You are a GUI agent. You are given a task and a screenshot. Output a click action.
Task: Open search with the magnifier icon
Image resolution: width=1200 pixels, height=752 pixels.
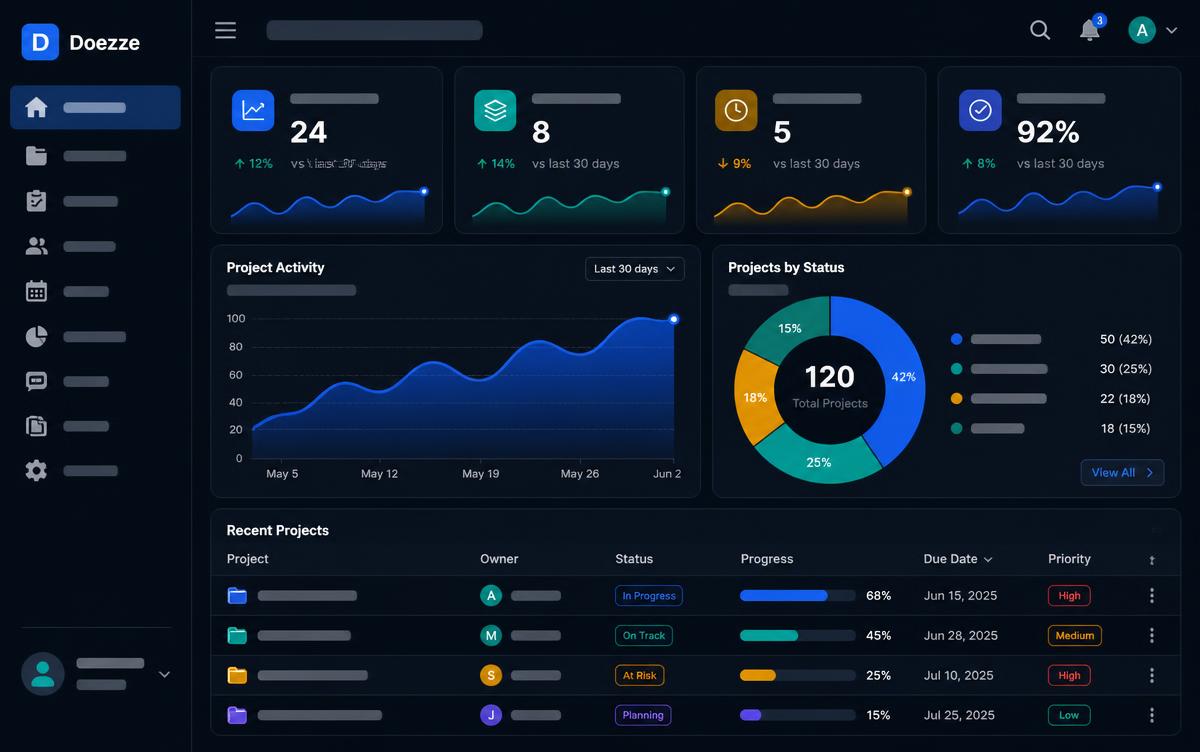click(1040, 30)
